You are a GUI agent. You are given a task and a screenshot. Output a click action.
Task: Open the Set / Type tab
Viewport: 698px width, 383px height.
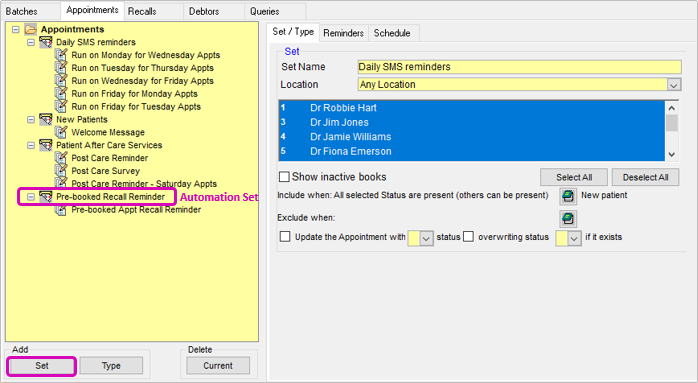coord(293,32)
